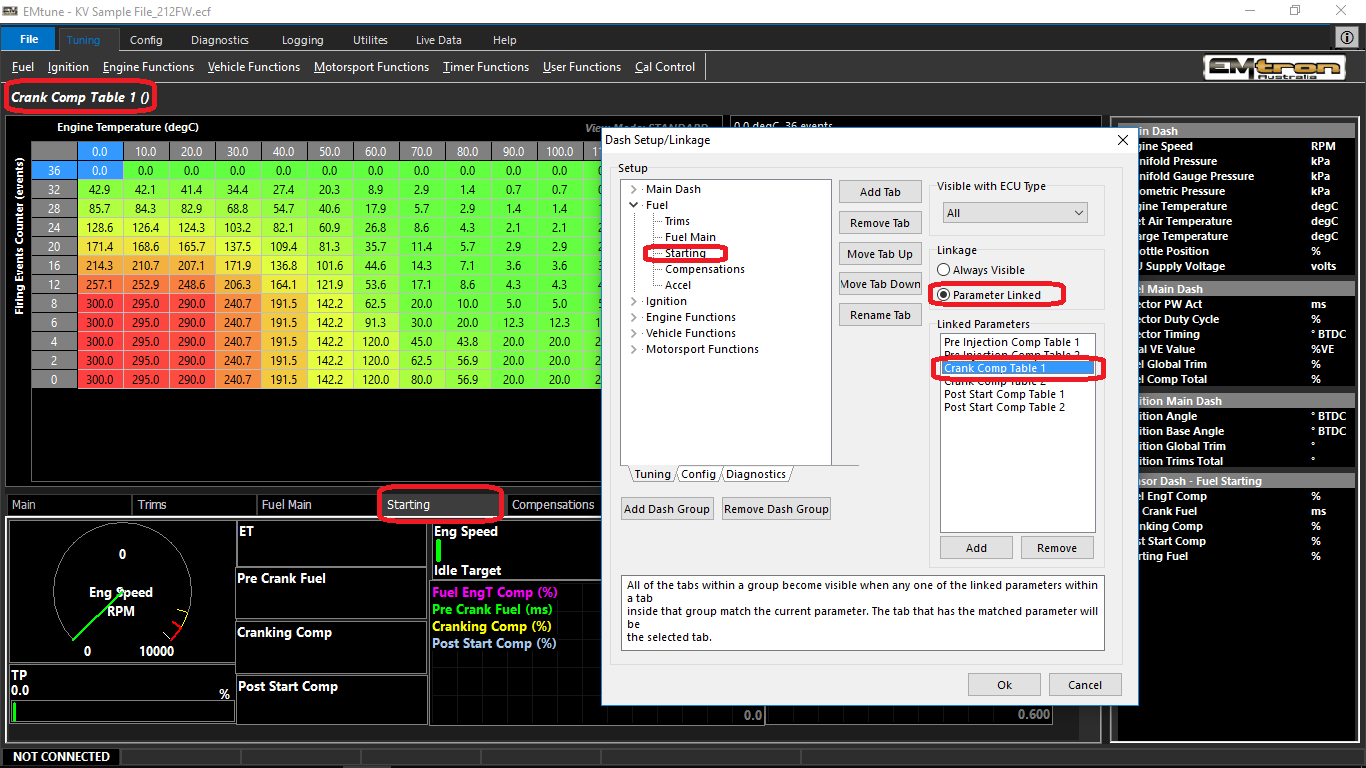
Task: Click the info icon in top-right corner
Action: click(1347, 38)
